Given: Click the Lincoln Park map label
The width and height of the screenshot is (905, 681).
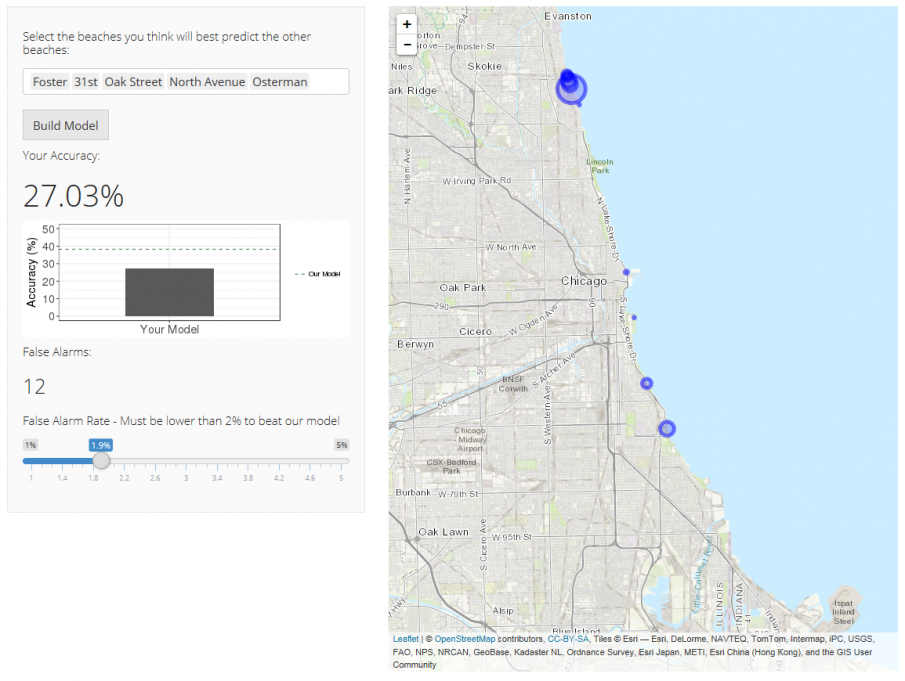Looking at the screenshot, I should tap(600, 166).
